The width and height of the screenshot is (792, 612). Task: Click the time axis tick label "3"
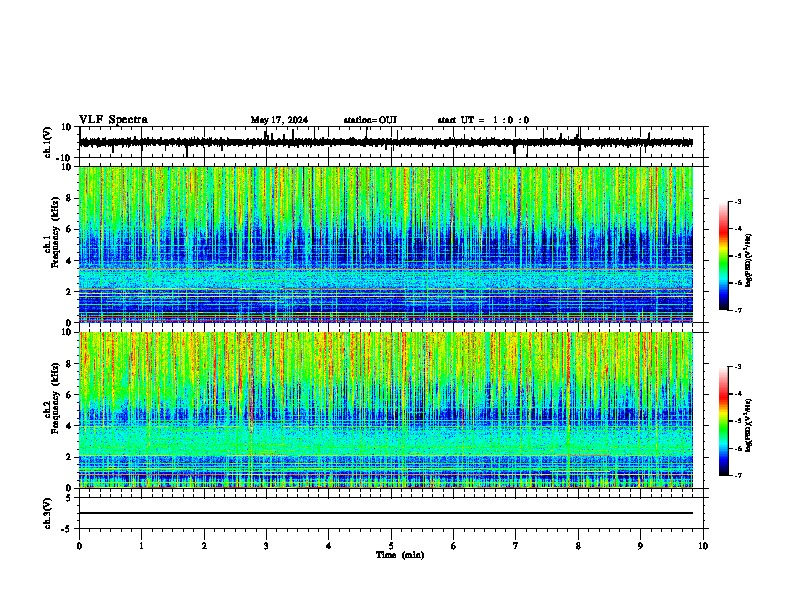point(266,546)
